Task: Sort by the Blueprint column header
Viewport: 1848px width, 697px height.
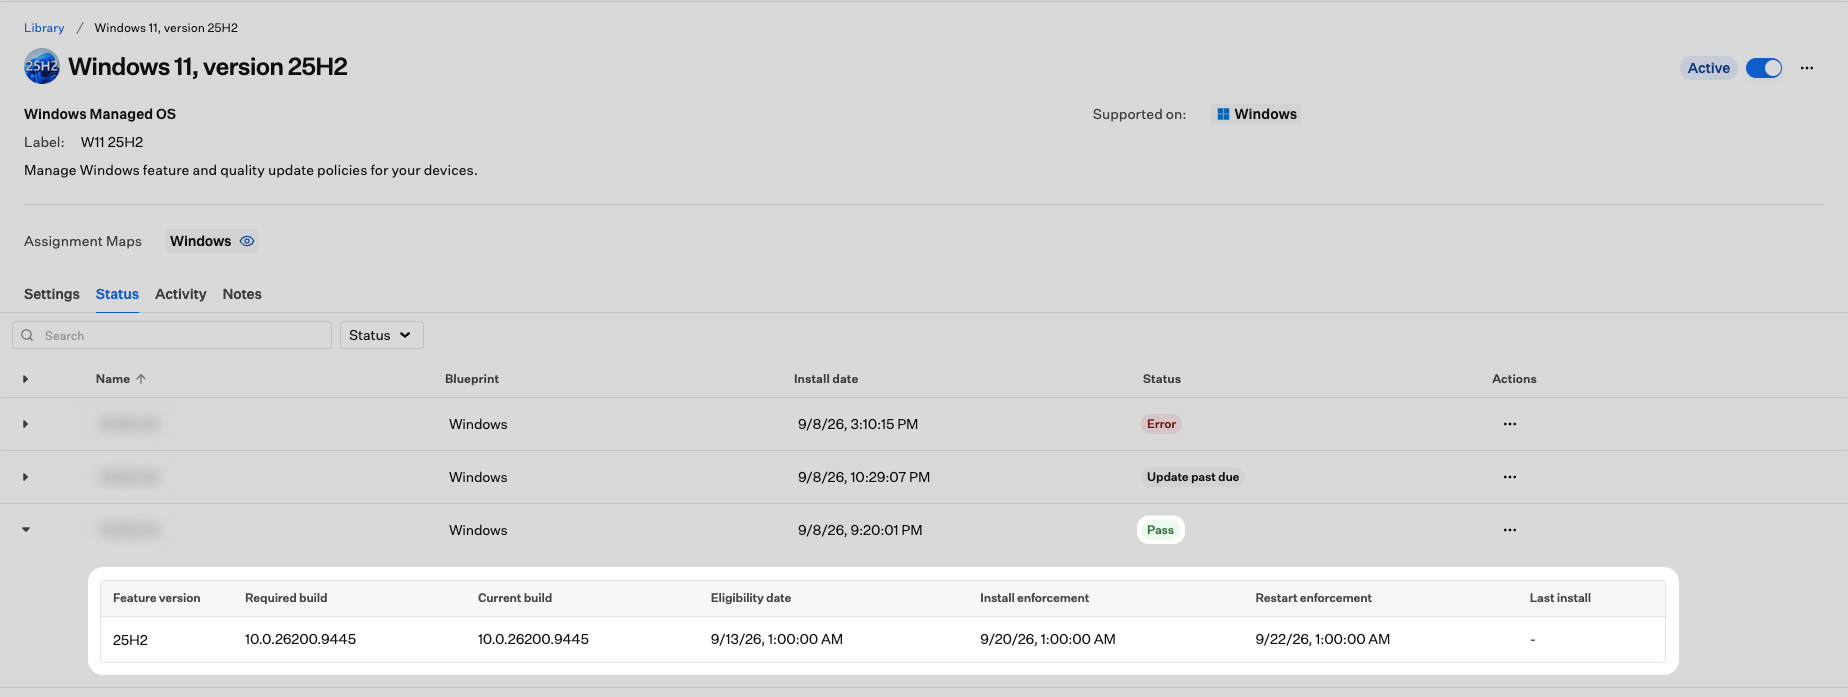Action: (x=472, y=379)
